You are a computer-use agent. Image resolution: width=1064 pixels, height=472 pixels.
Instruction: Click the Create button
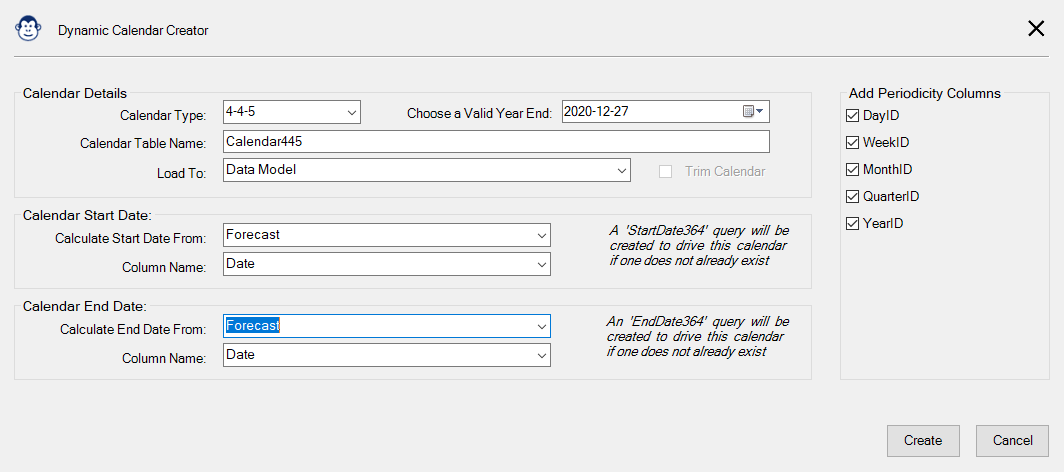923,441
